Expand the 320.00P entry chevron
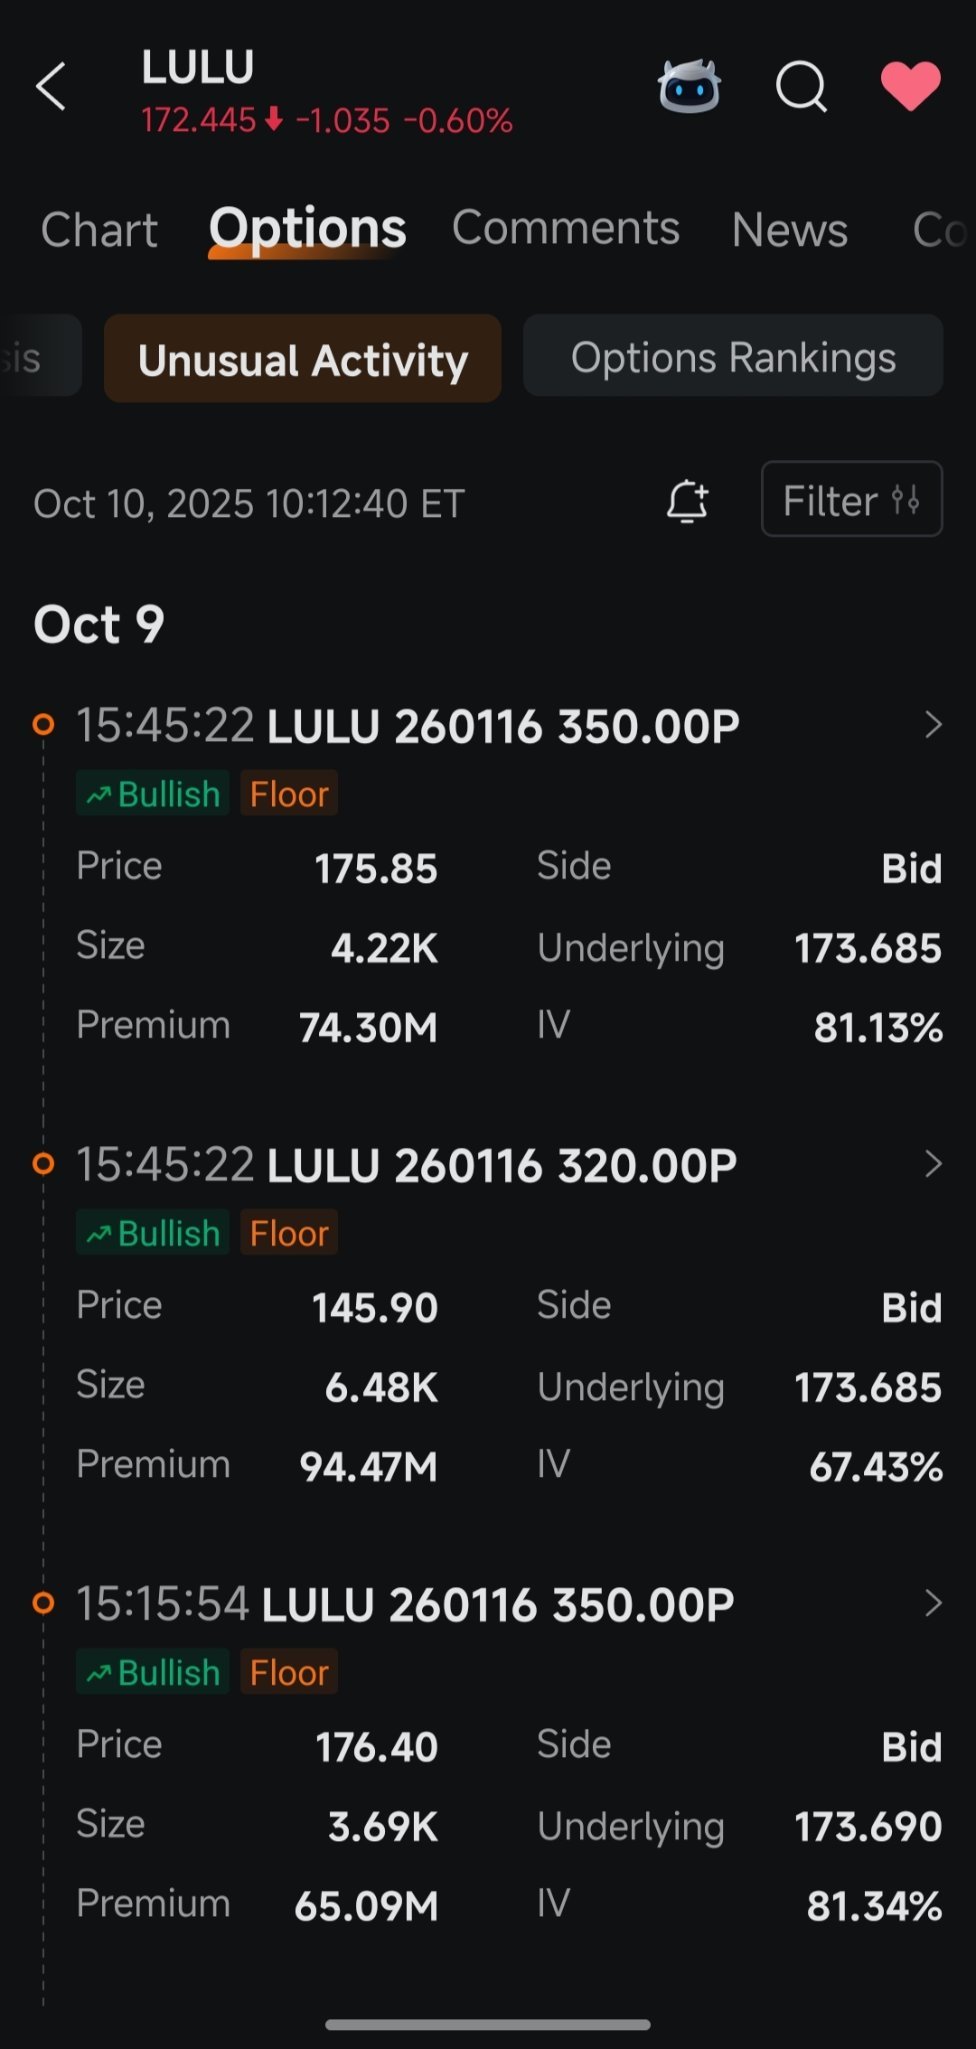This screenshot has width=976, height=2049. pos(933,1164)
